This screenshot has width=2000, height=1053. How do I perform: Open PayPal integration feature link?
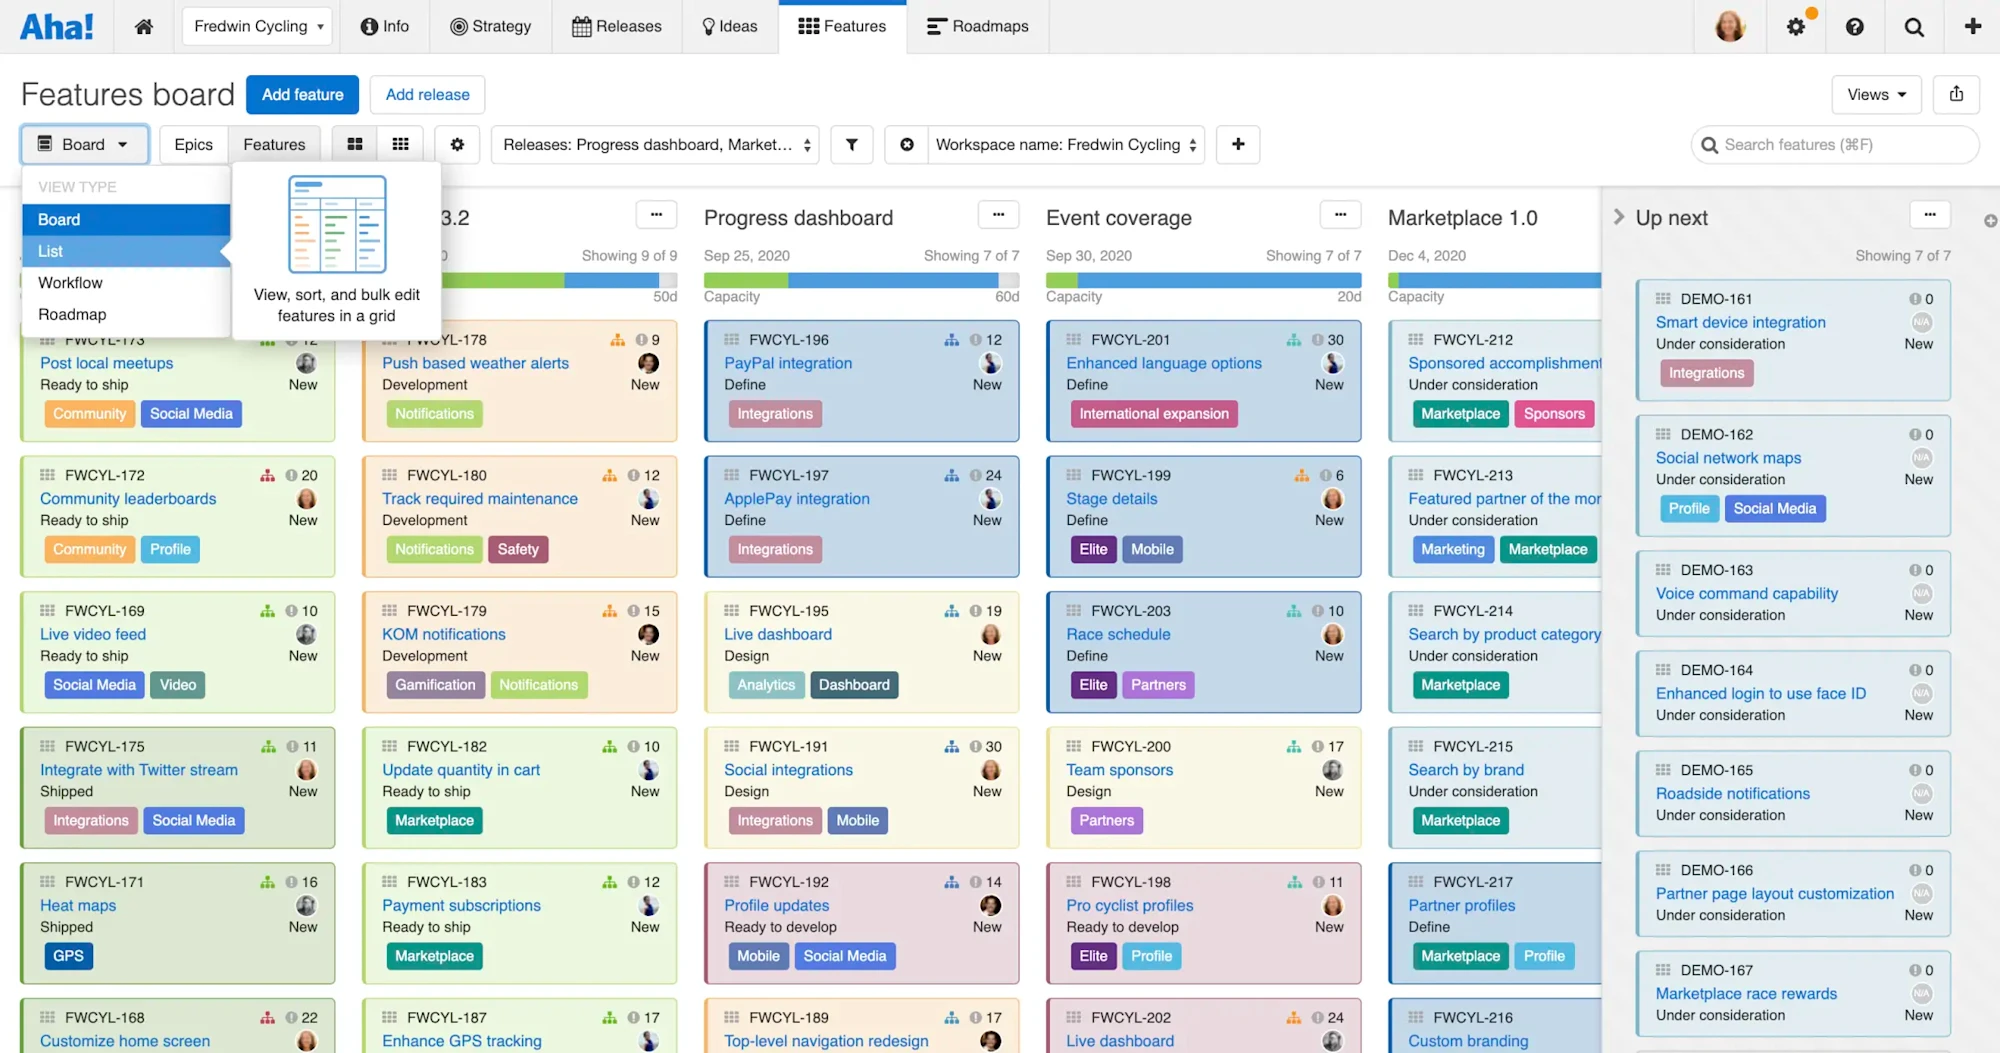(x=788, y=363)
